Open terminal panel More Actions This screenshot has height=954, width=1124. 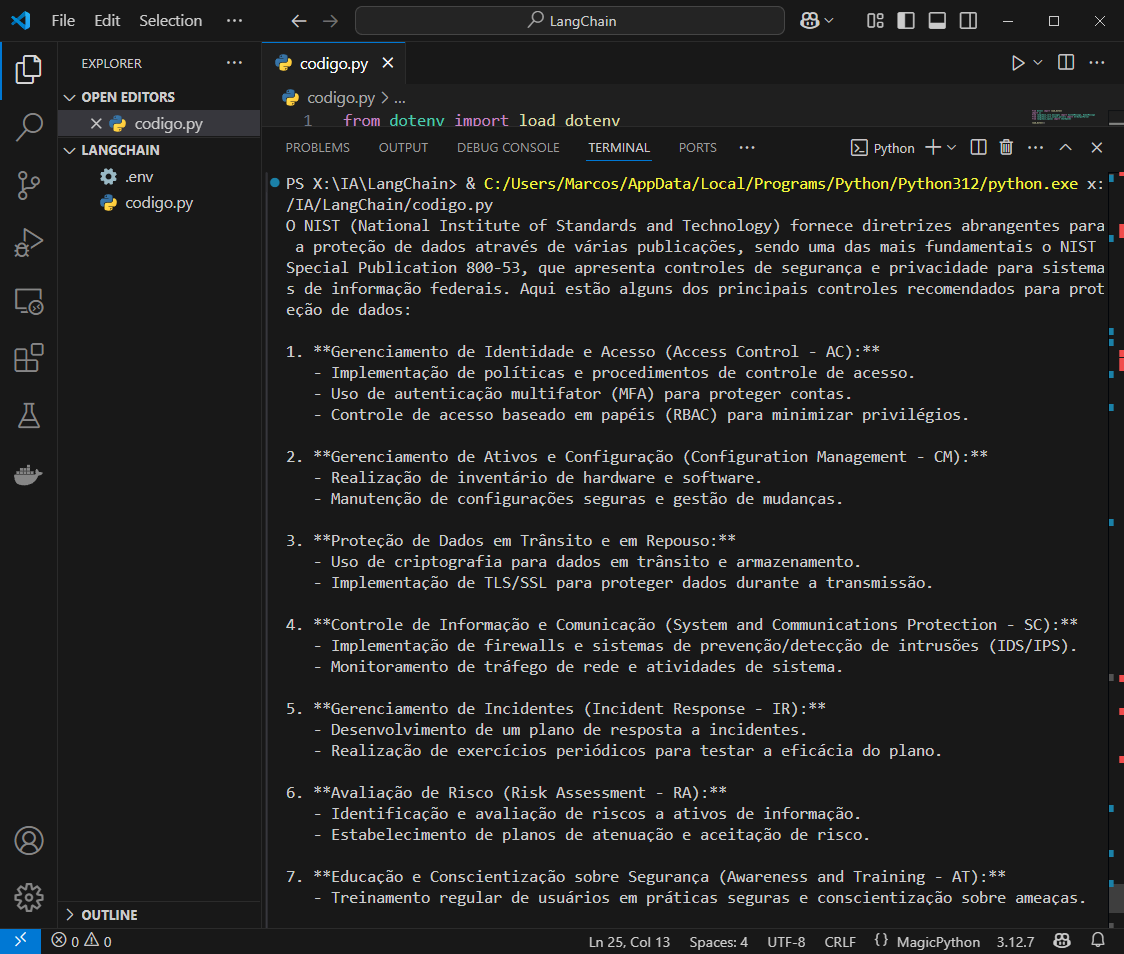[x=1035, y=148]
